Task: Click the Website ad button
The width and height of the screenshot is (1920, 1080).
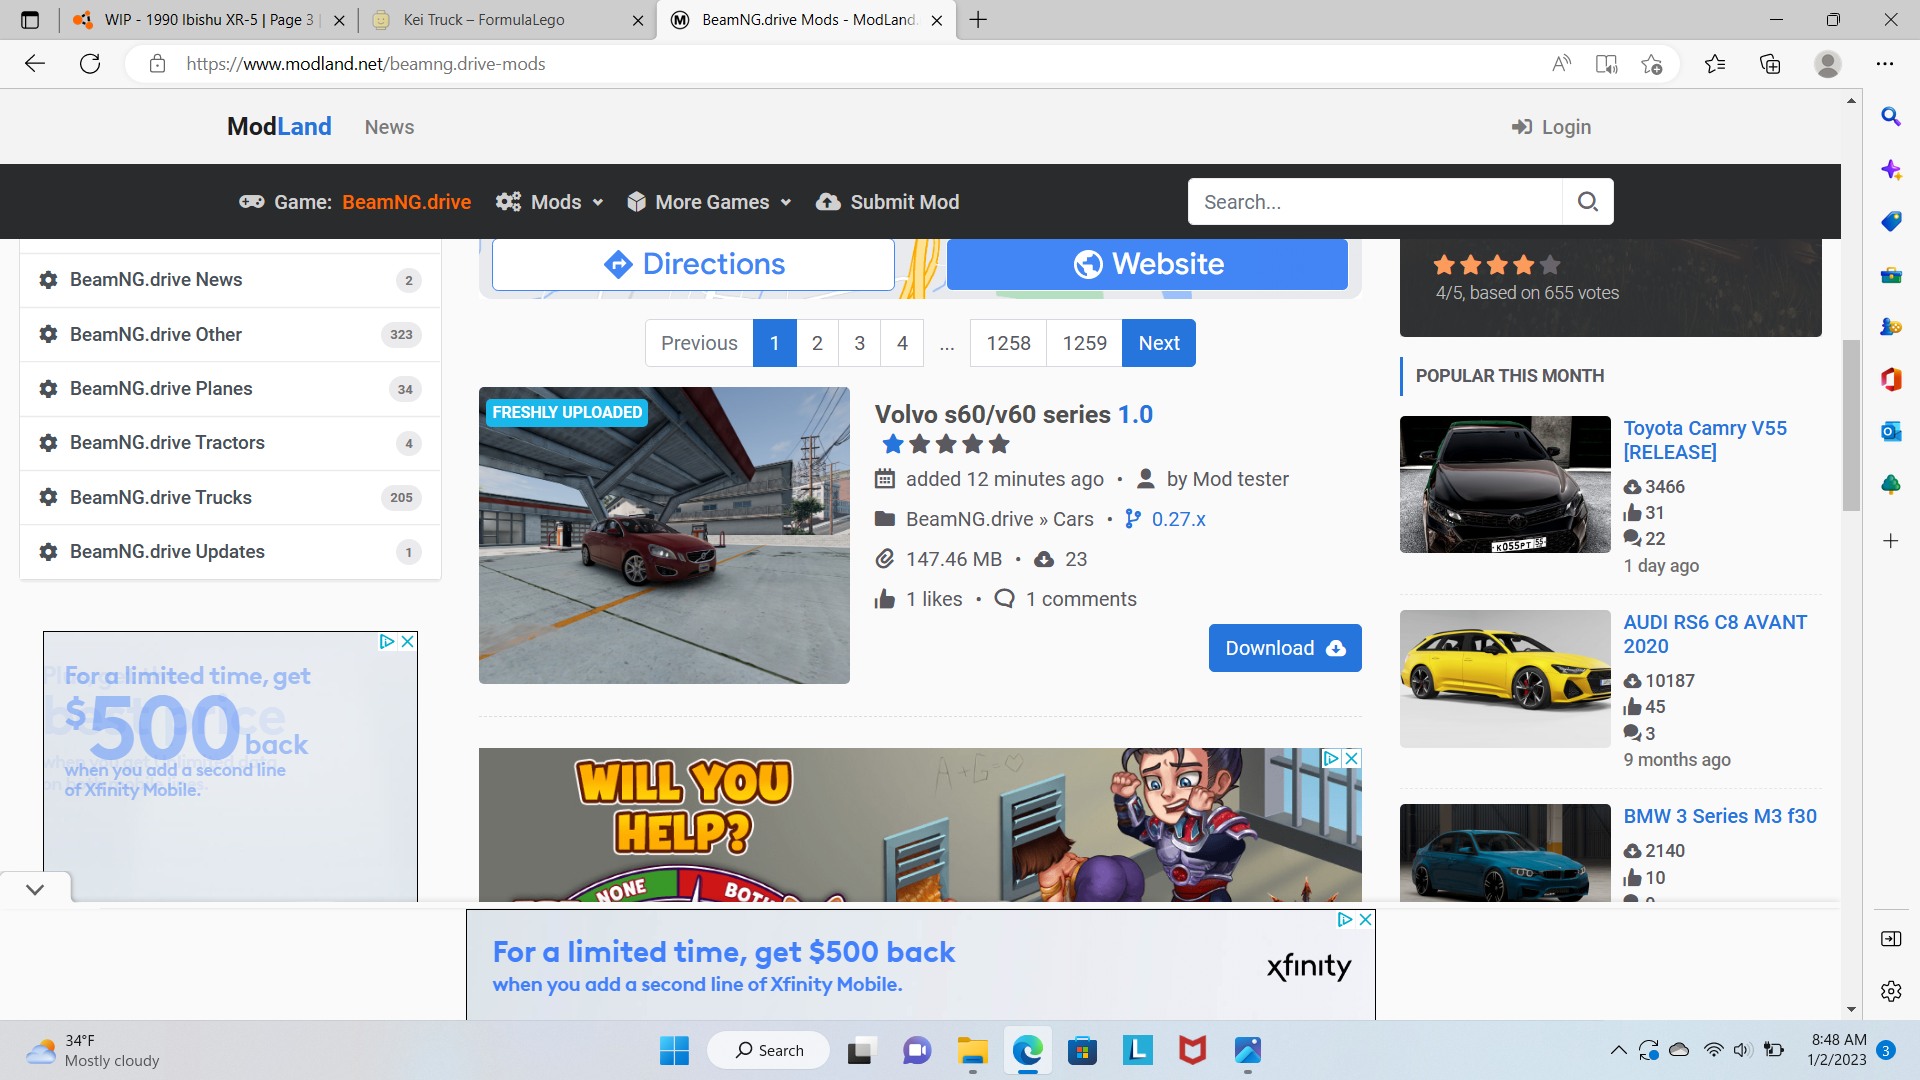Action: (1147, 264)
